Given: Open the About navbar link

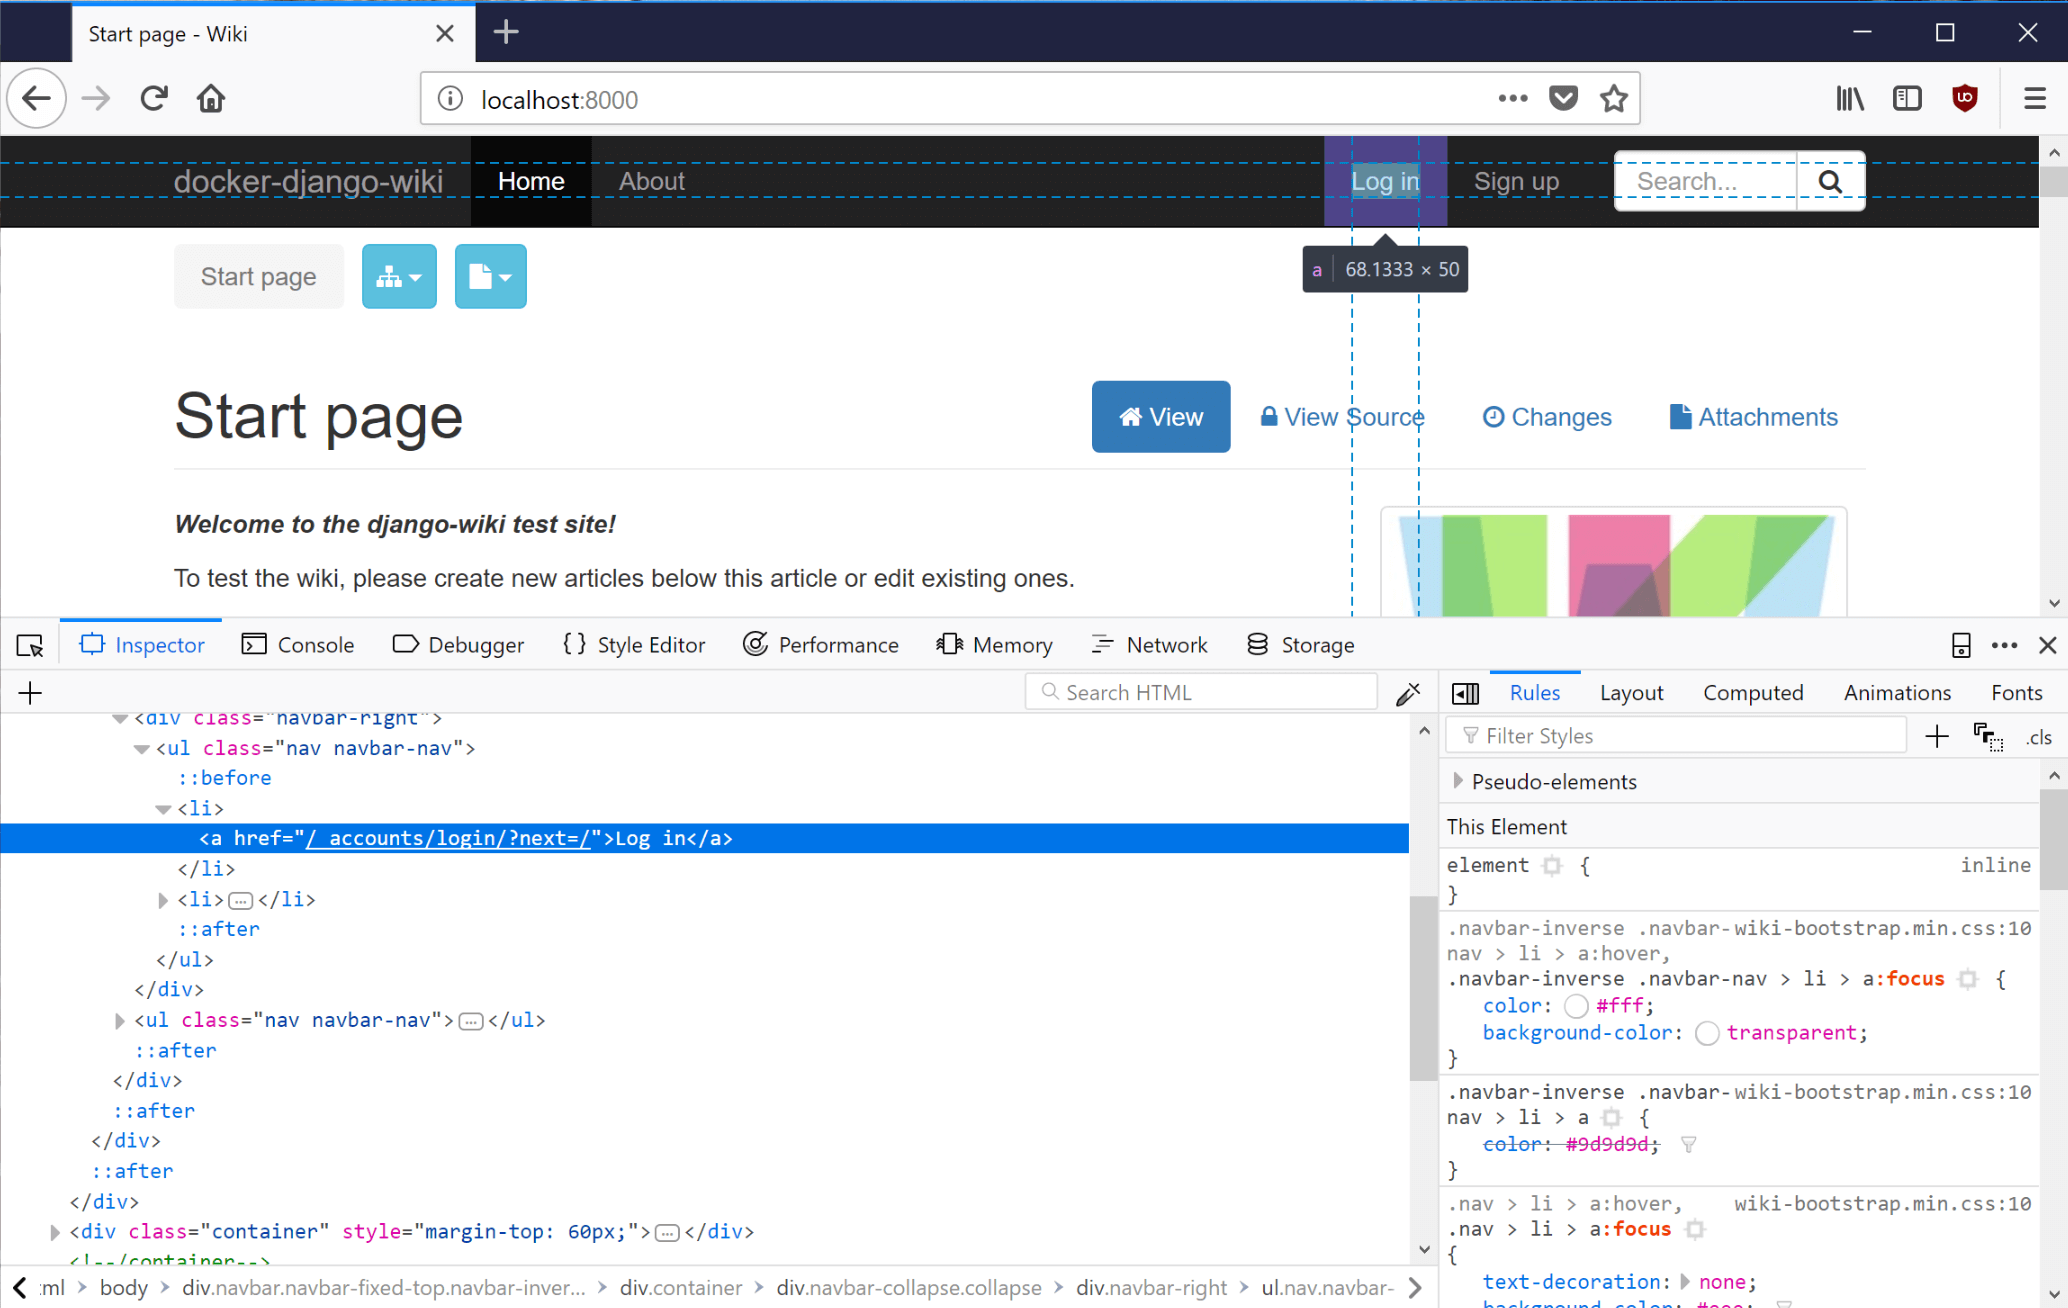Looking at the screenshot, I should 651,181.
